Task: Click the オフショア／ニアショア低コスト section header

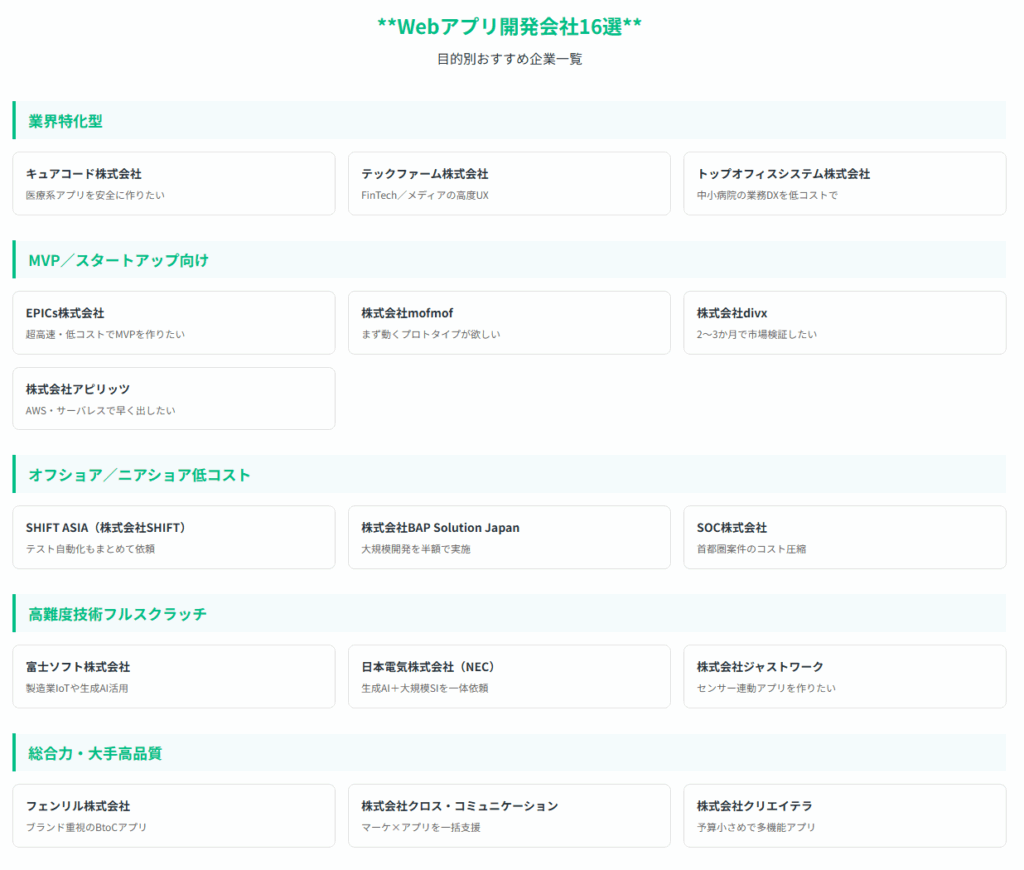Action: (139, 475)
